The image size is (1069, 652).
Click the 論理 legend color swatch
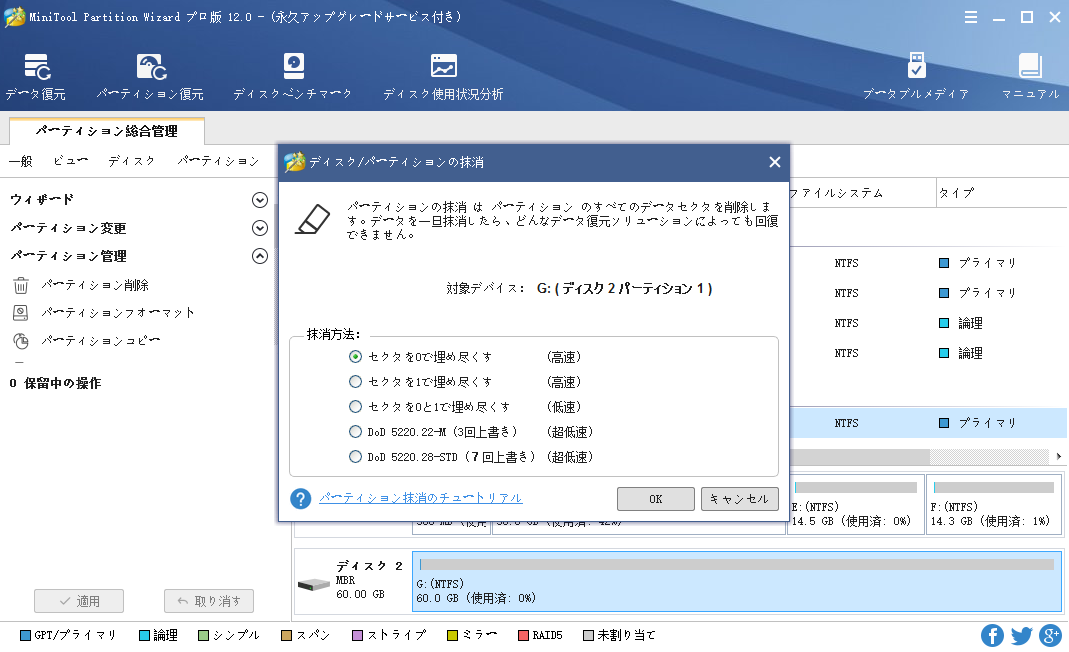[144, 636]
